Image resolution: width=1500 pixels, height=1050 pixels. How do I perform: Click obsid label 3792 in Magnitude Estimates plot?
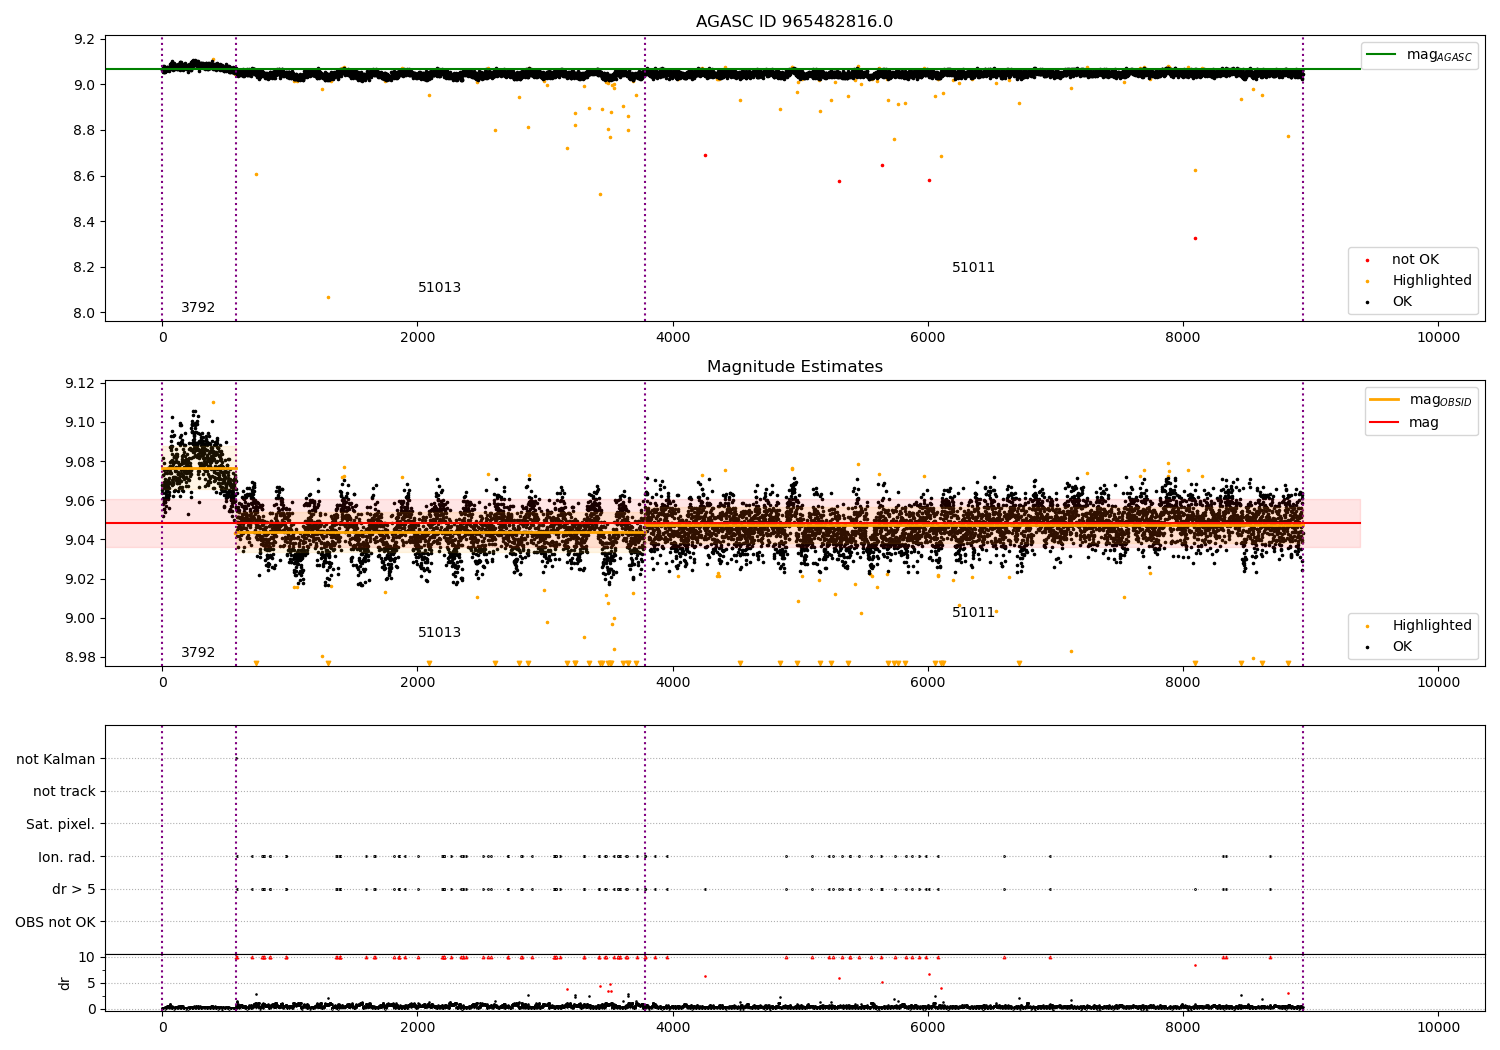click(x=198, y=653)
